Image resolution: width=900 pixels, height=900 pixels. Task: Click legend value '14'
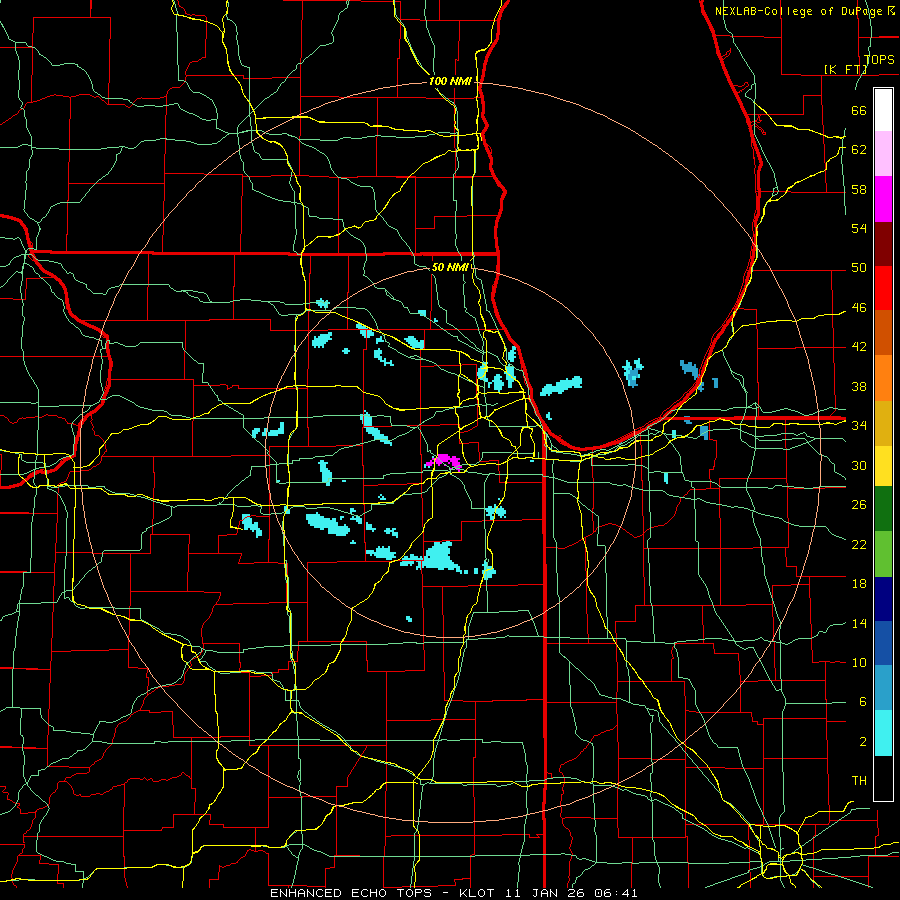click(x=859, y=623)
